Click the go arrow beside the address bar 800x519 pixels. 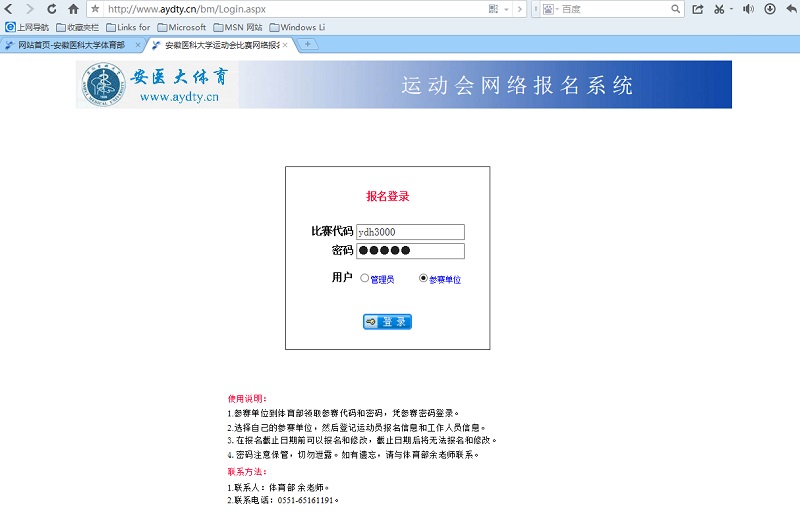[519, 9]
